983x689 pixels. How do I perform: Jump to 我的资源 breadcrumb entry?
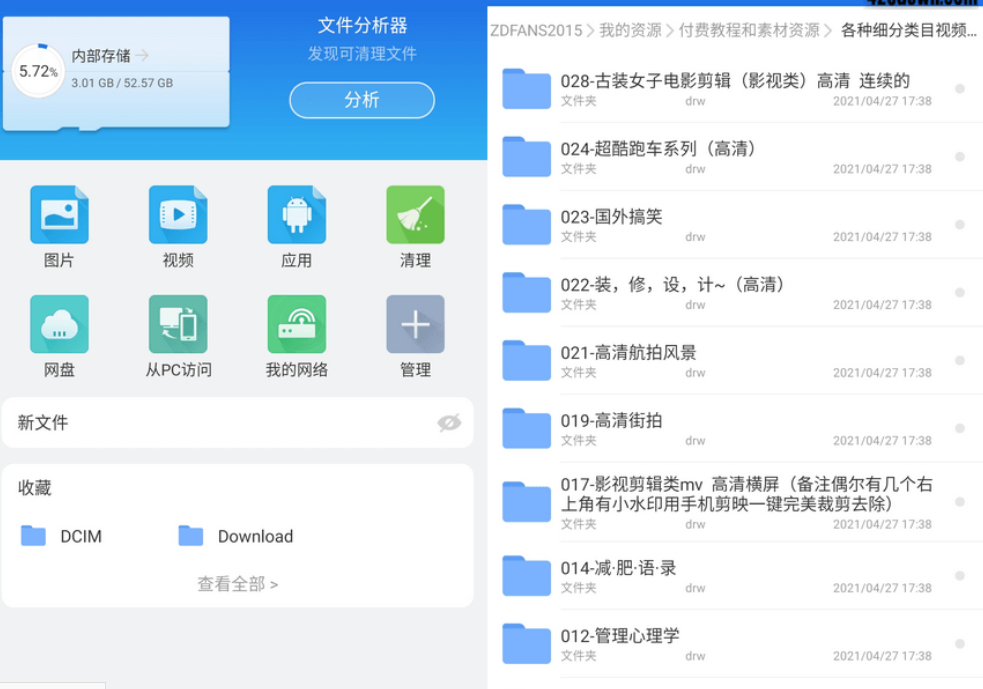click(631, 31)
